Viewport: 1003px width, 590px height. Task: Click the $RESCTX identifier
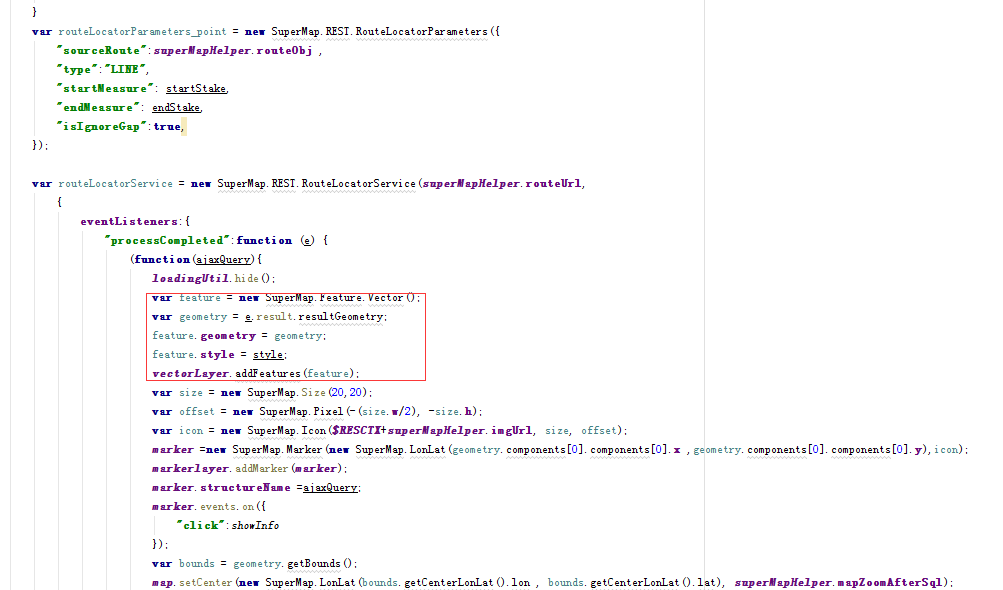click(356, 431)
